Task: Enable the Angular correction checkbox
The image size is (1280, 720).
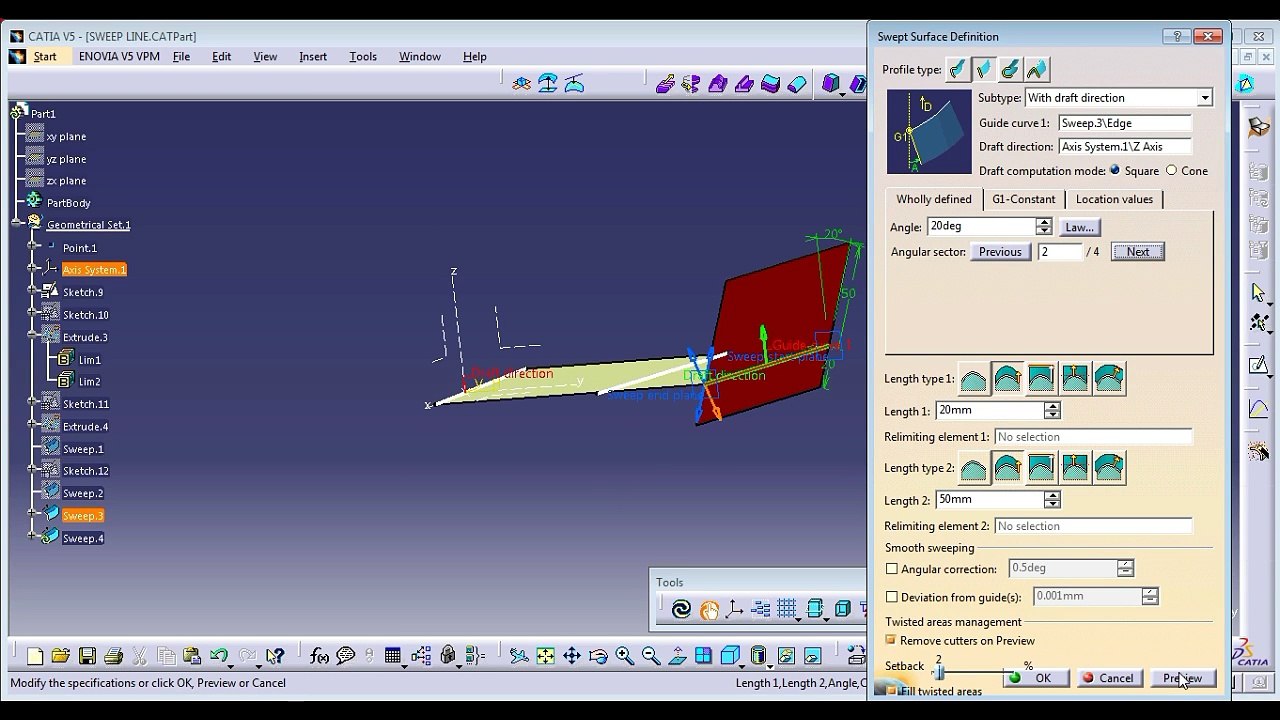Action: pos(892,569)
